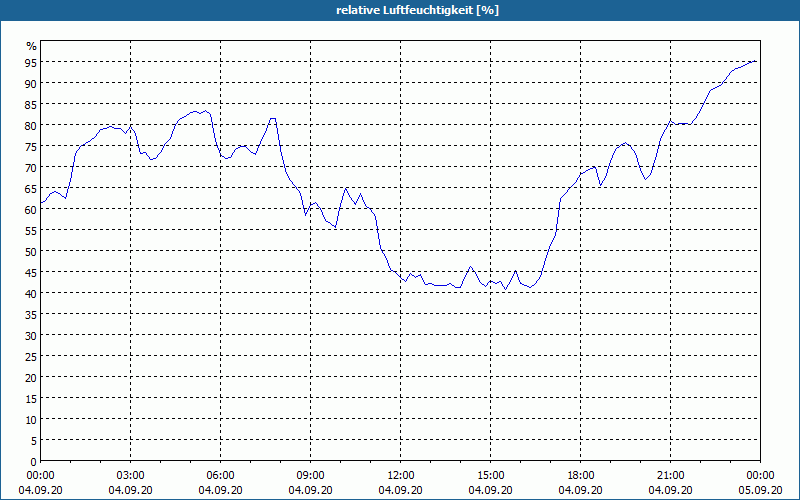Image resolution: width=800 pixels, height=500 pixels.
Task: Click the 03:00 time label on x-axis
Action: tap(131, 476)
